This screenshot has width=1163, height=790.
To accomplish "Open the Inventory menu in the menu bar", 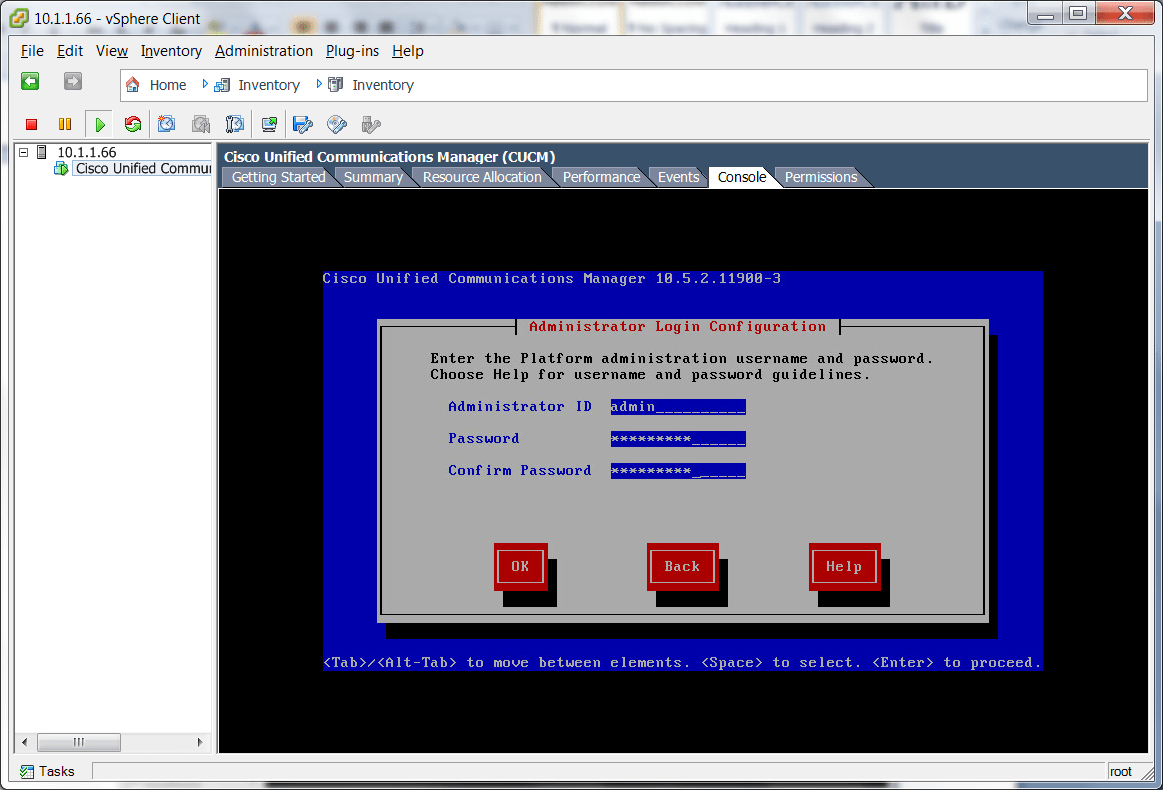I will [171, 51].
